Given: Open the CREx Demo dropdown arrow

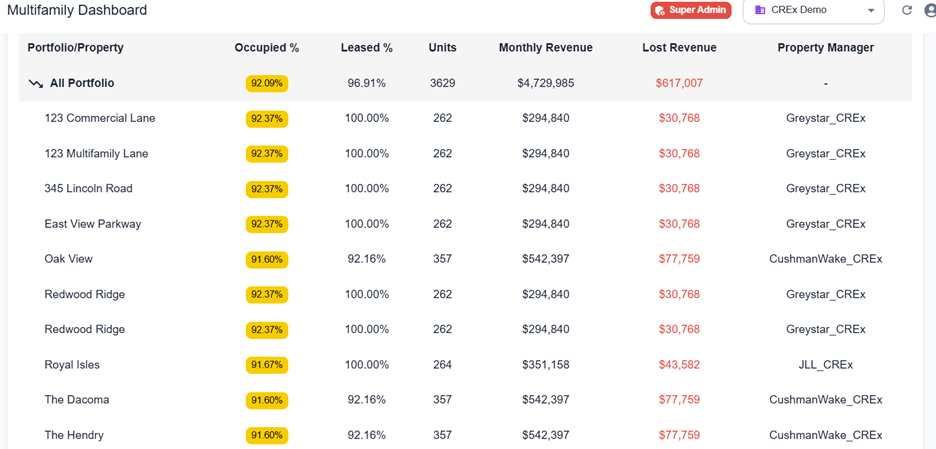Looking at the screenshot, I should [x=871, y=11].
